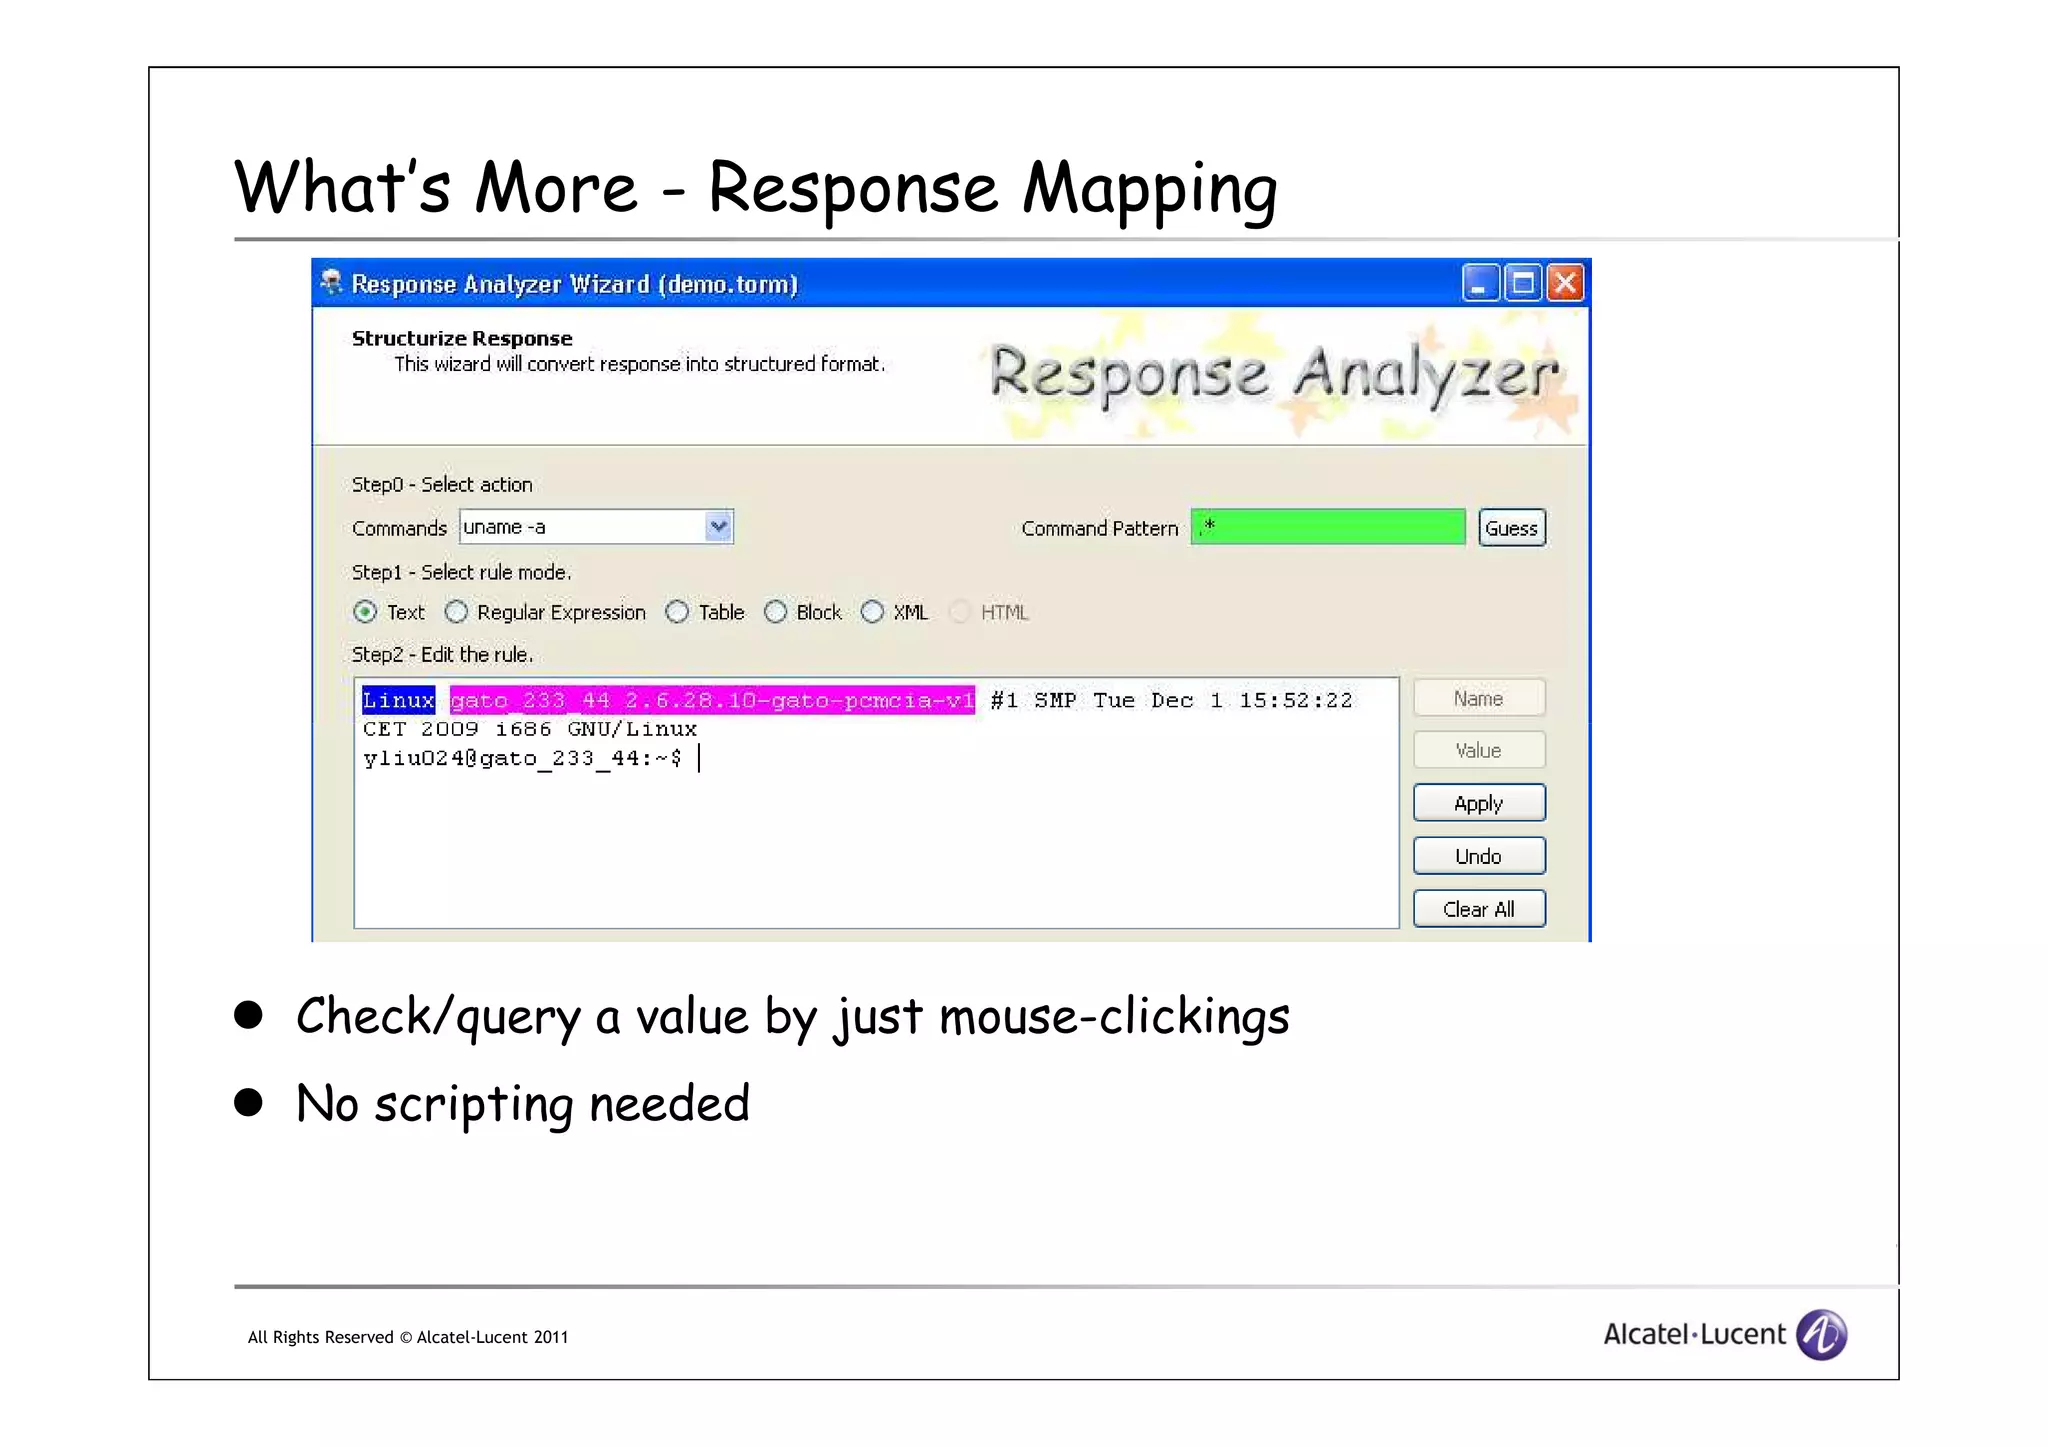
Task: Click the Response Analyzer Wizard title bar icon
Action: [331, 283]
